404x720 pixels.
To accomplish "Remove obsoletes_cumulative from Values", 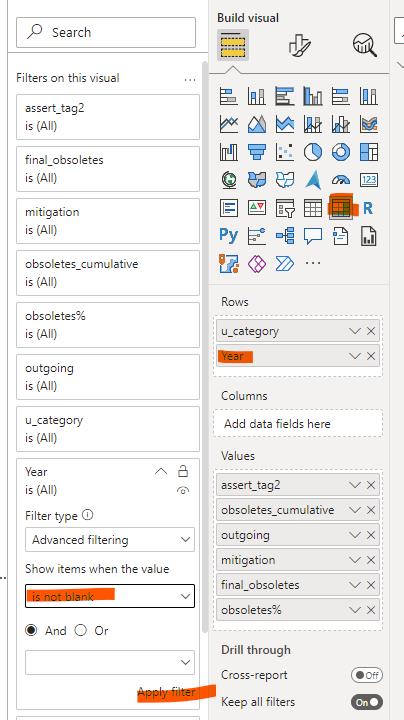I will (371, 510).
